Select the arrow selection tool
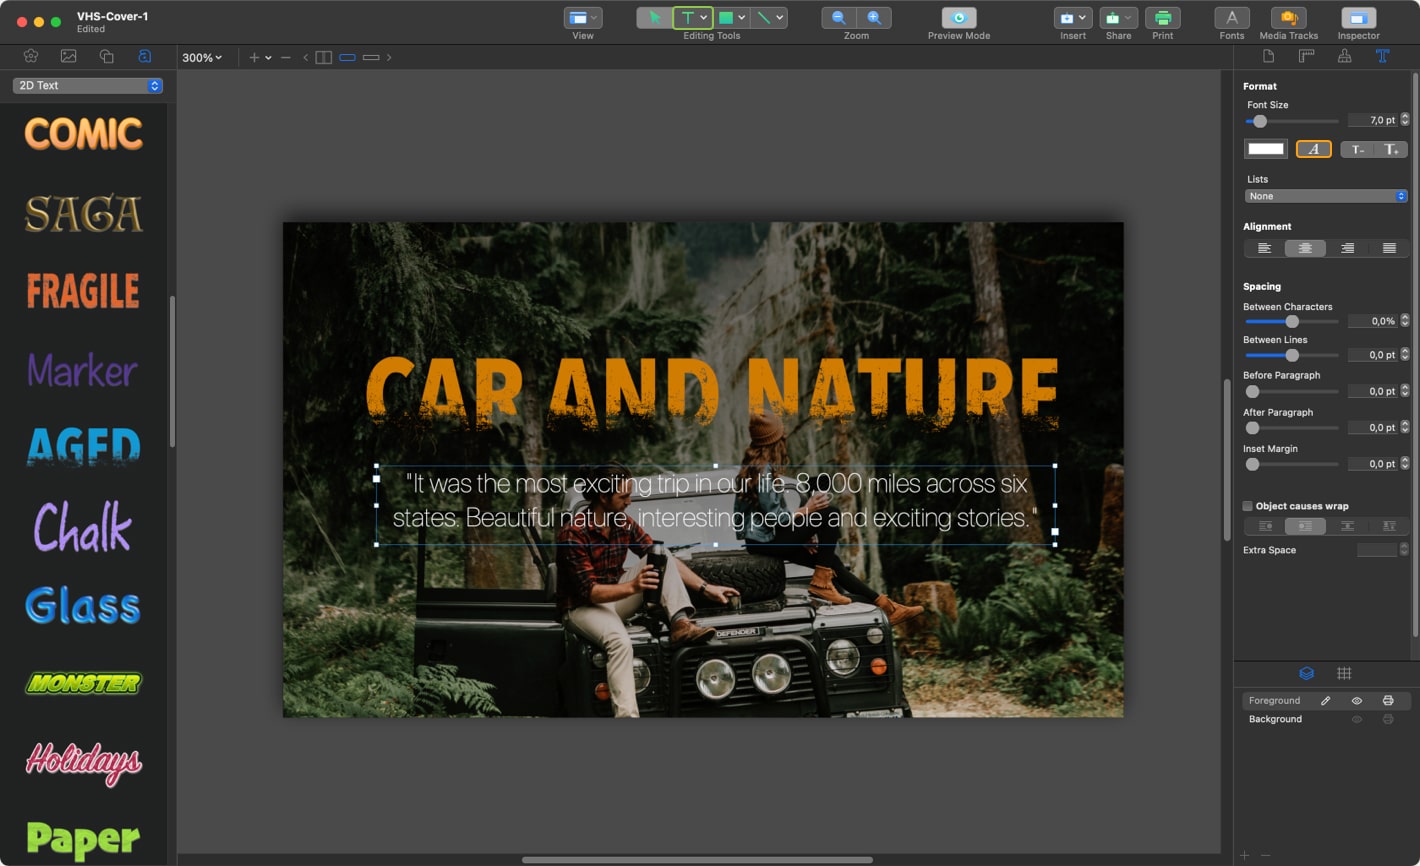This screenshot has height=866, width=1420. pos(657,17)
